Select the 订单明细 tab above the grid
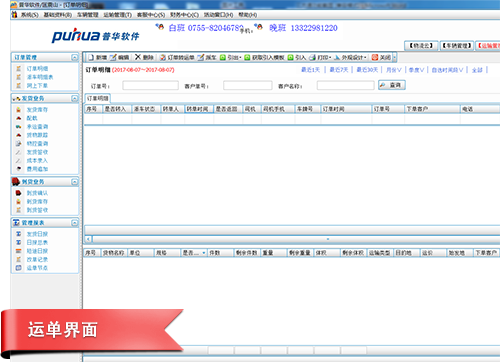The image size is (500, 362). (x=98, y=98)
